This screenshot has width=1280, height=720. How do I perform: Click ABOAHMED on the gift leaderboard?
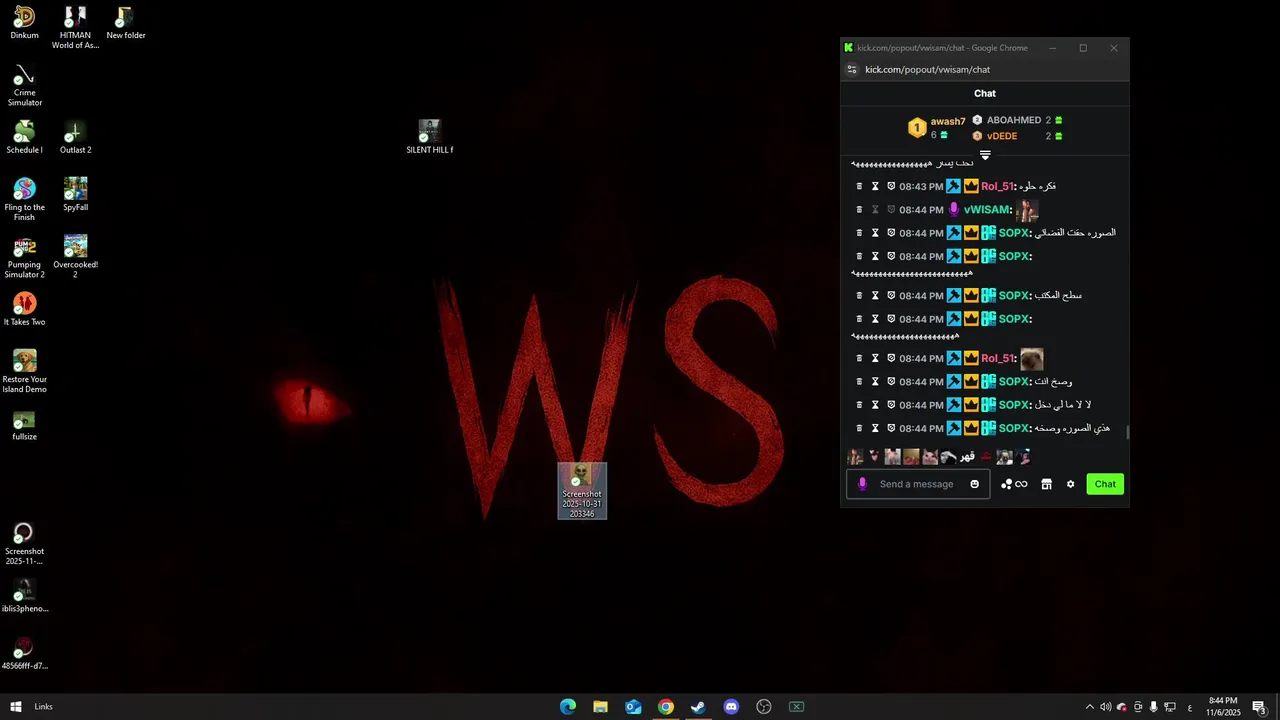[x=1014, y=120]
